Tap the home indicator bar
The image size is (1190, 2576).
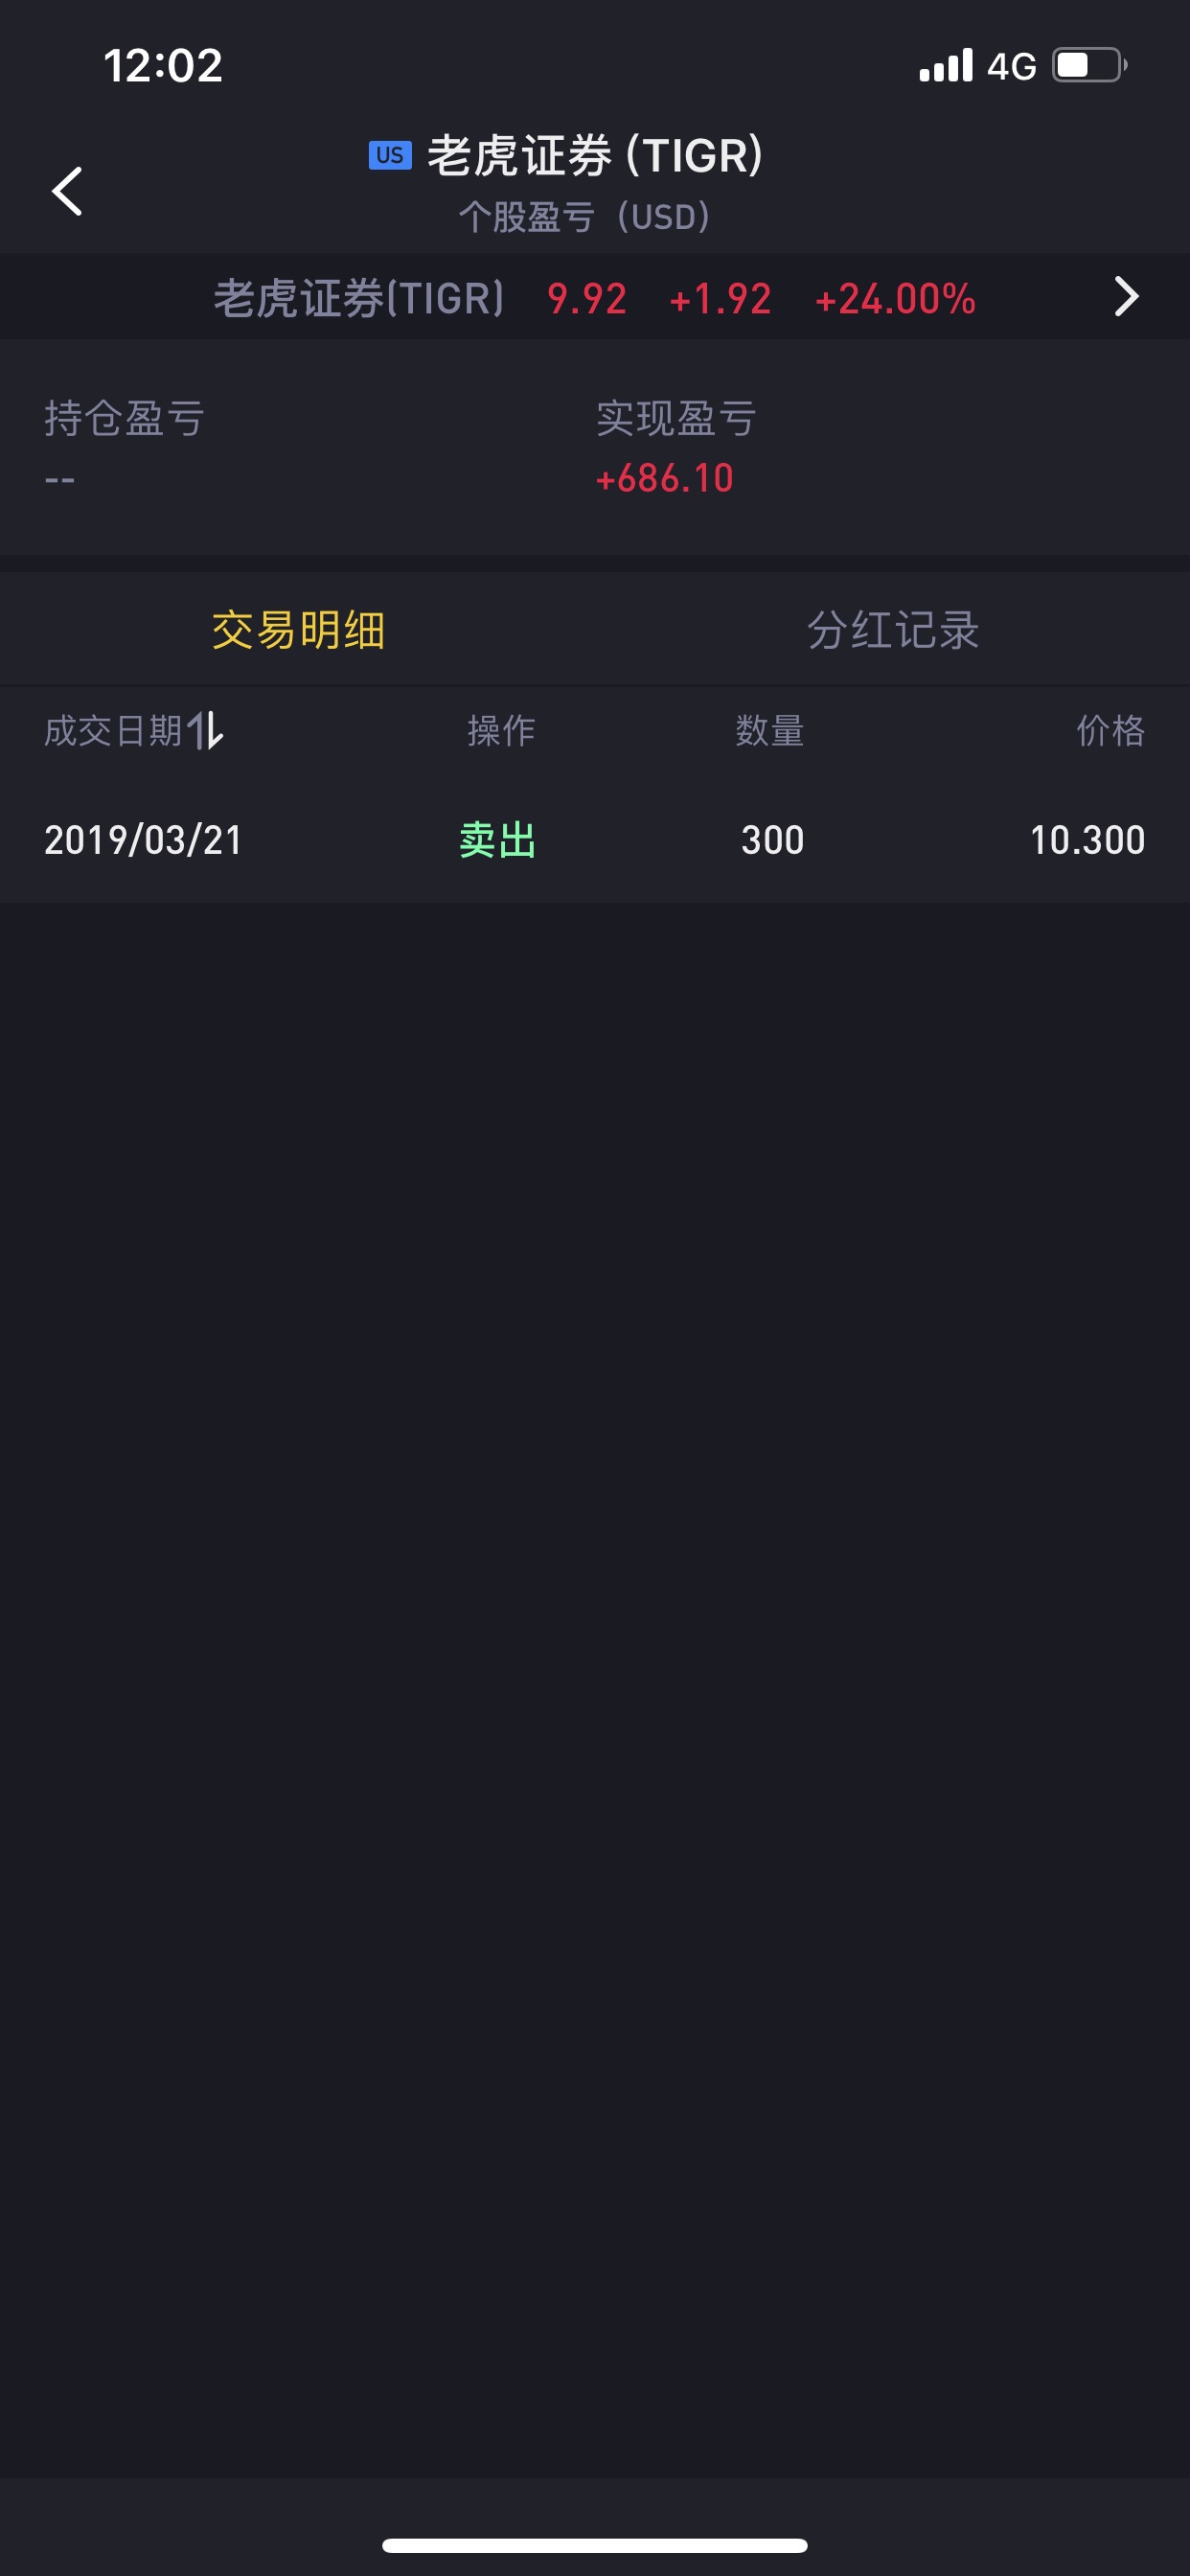pos(595,2545)
